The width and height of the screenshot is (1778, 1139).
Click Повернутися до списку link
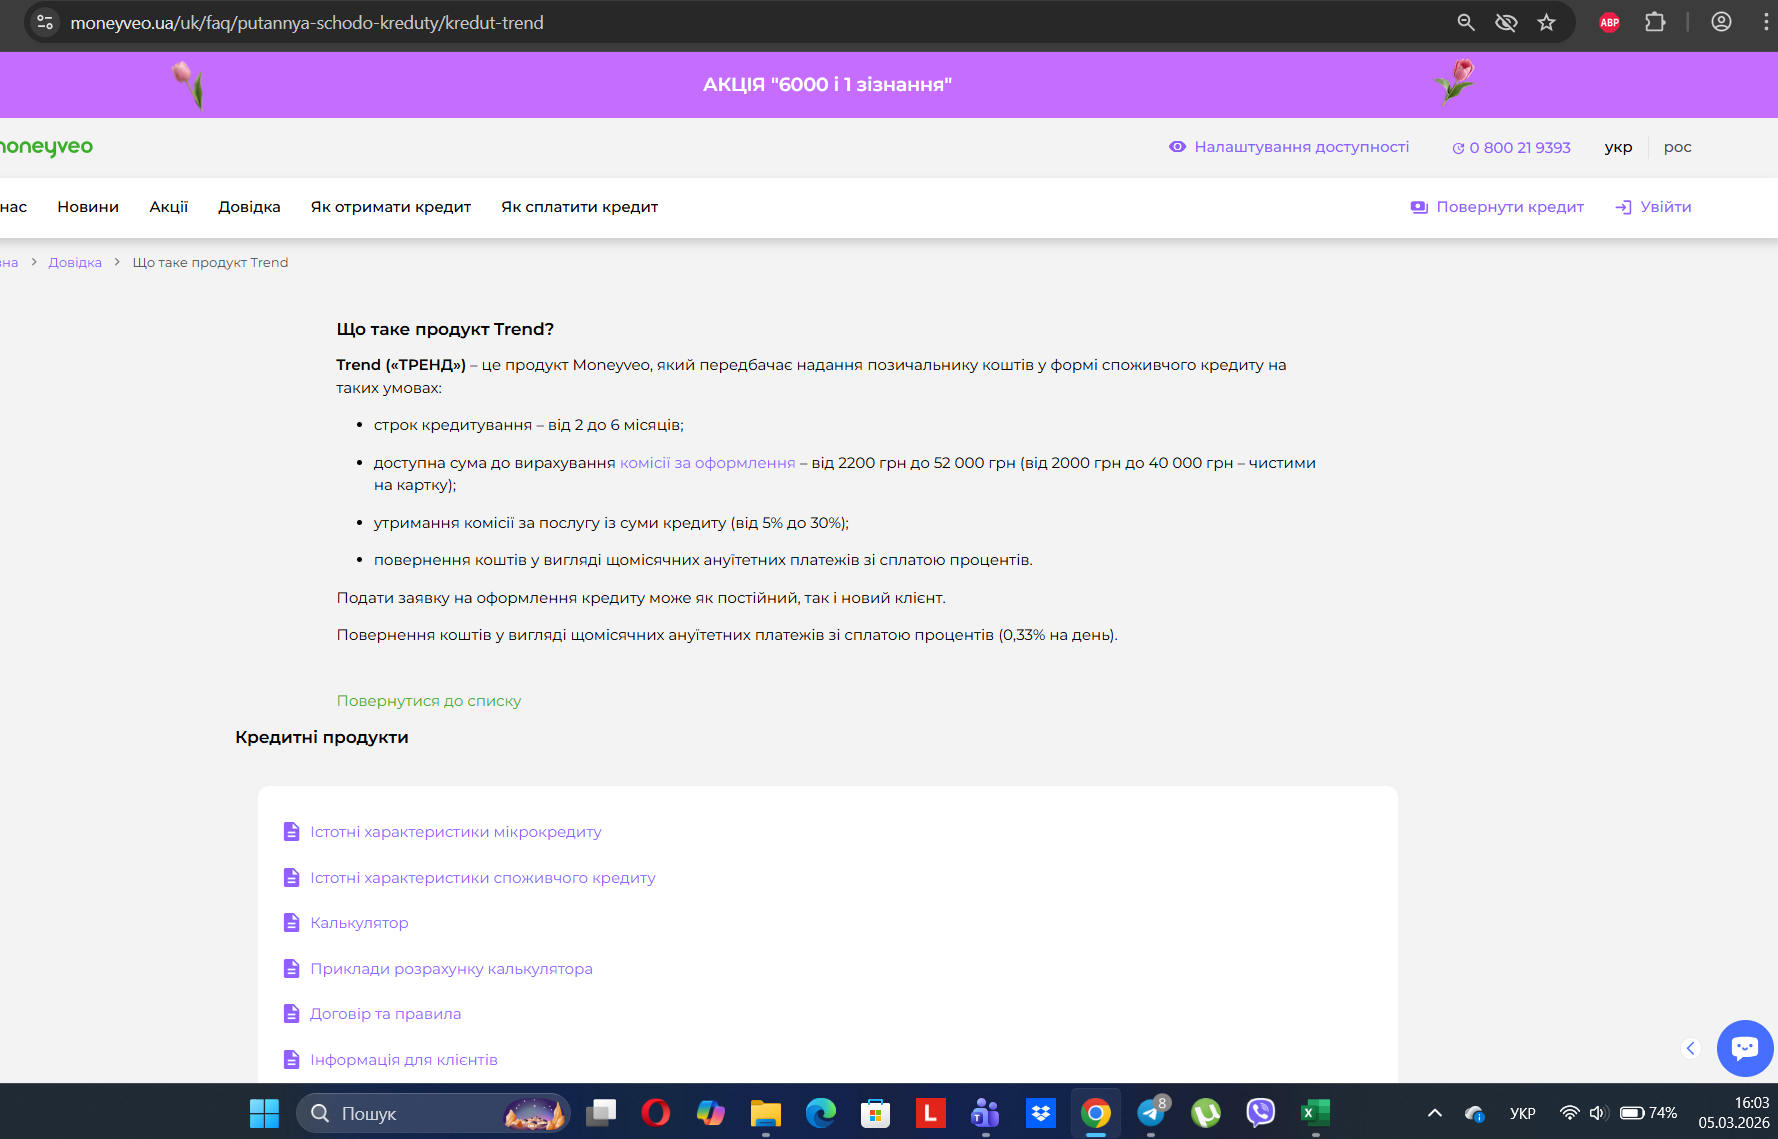(x=428, y=701)
